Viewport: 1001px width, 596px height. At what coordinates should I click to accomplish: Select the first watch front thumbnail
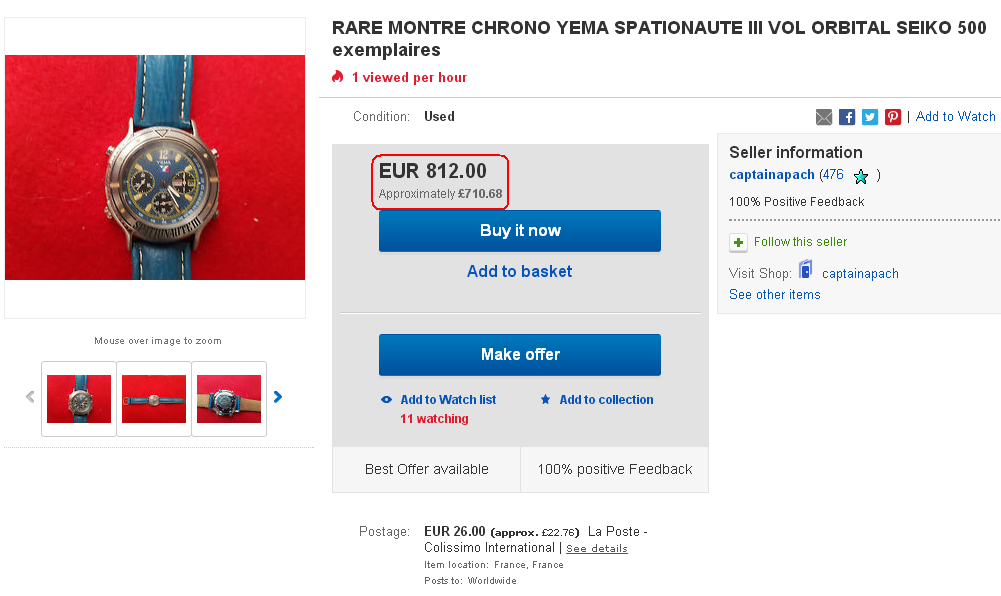coord(79,399)
